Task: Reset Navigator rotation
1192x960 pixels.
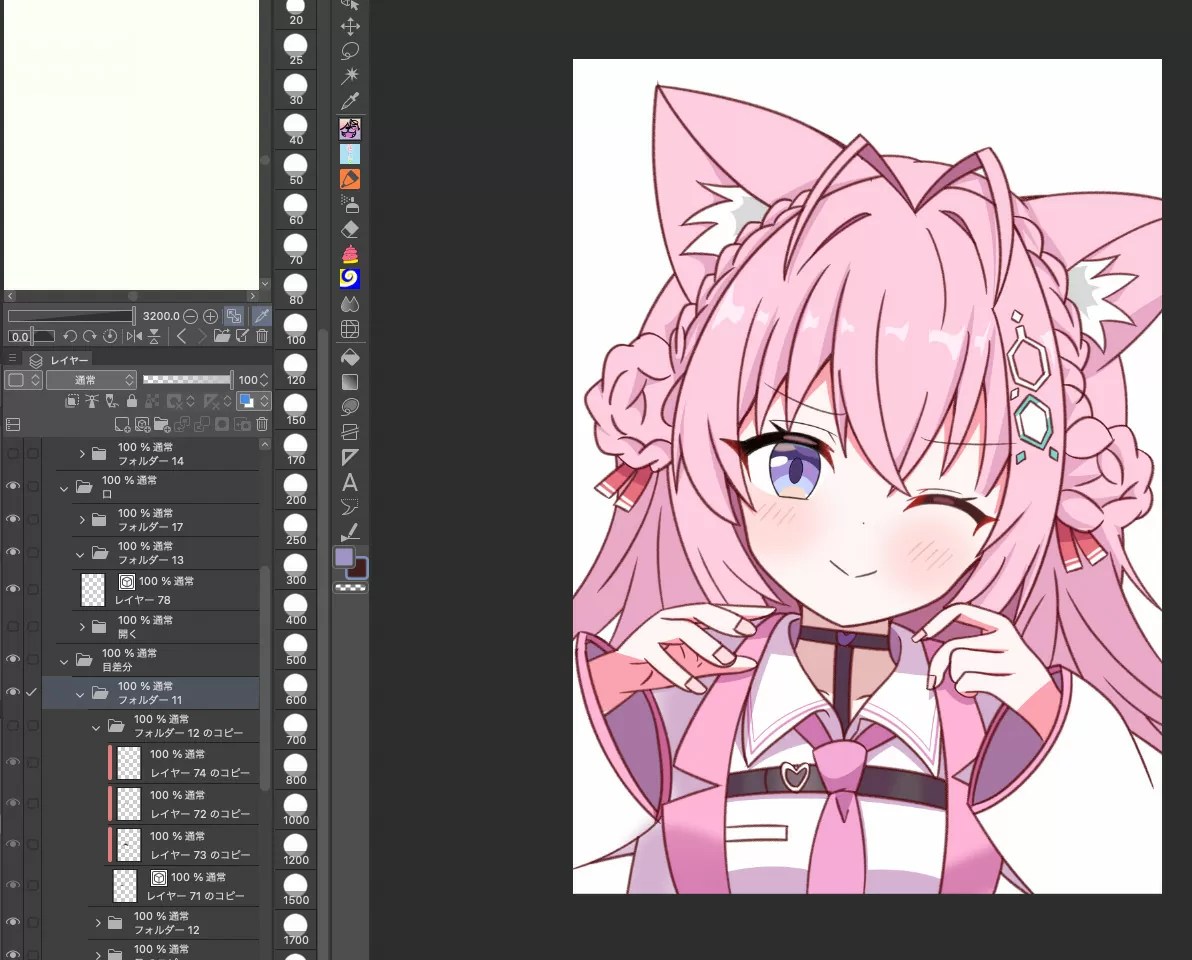Action: [x=109, y=335]
